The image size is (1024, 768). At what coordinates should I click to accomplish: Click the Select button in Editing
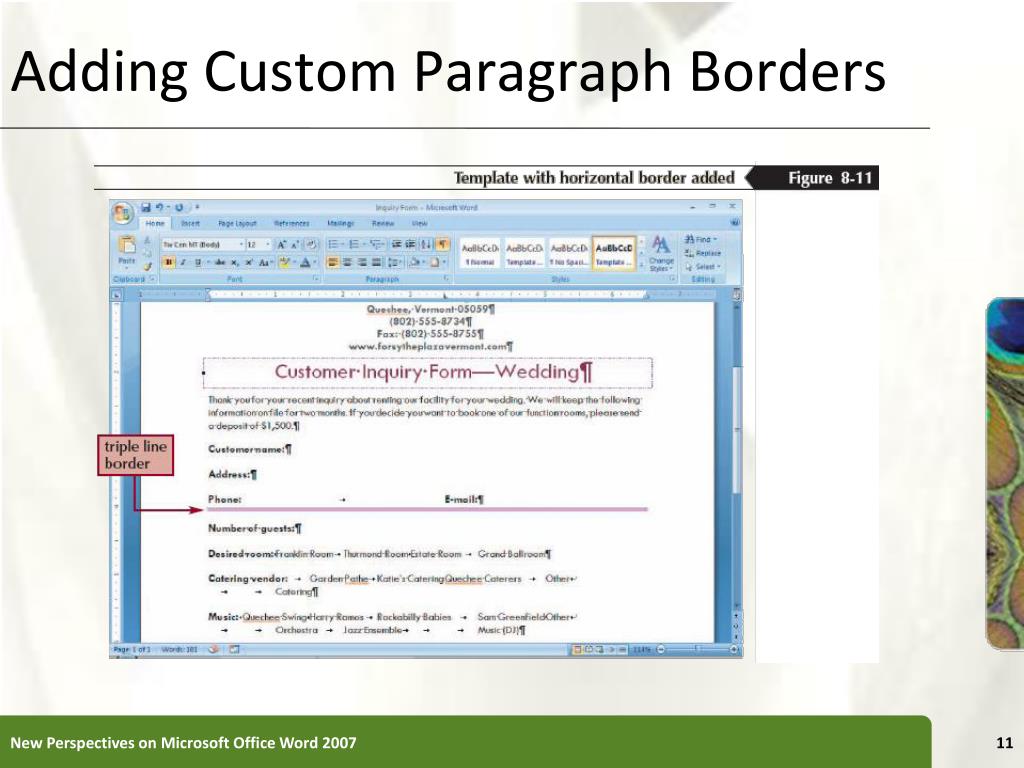point(703,267)
